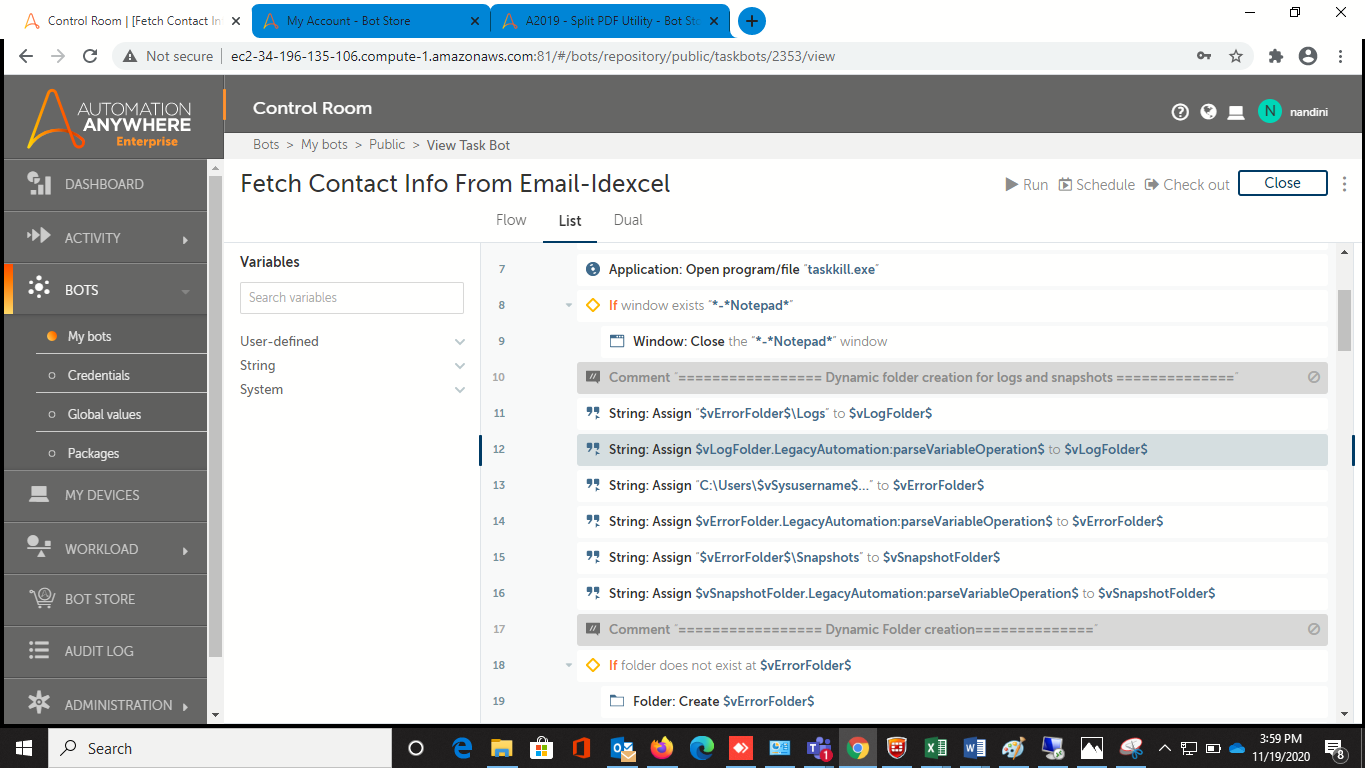Click the globe language icon
The width and height of the screenshot is (1365, 768).
(1208, 112)
